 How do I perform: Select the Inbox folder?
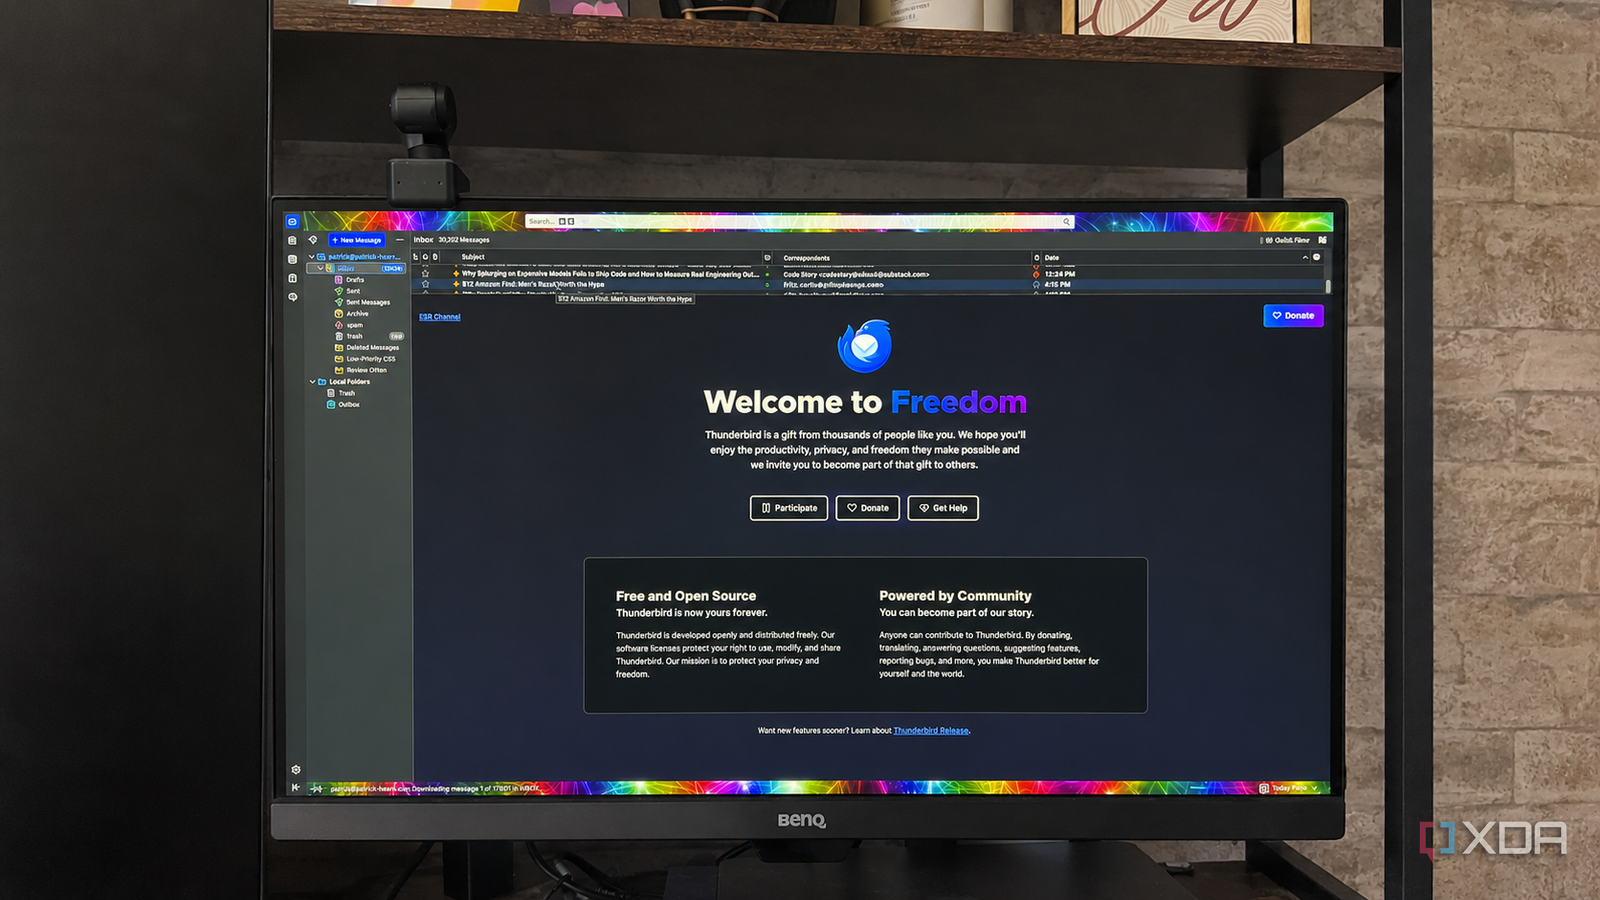[356, 268]
